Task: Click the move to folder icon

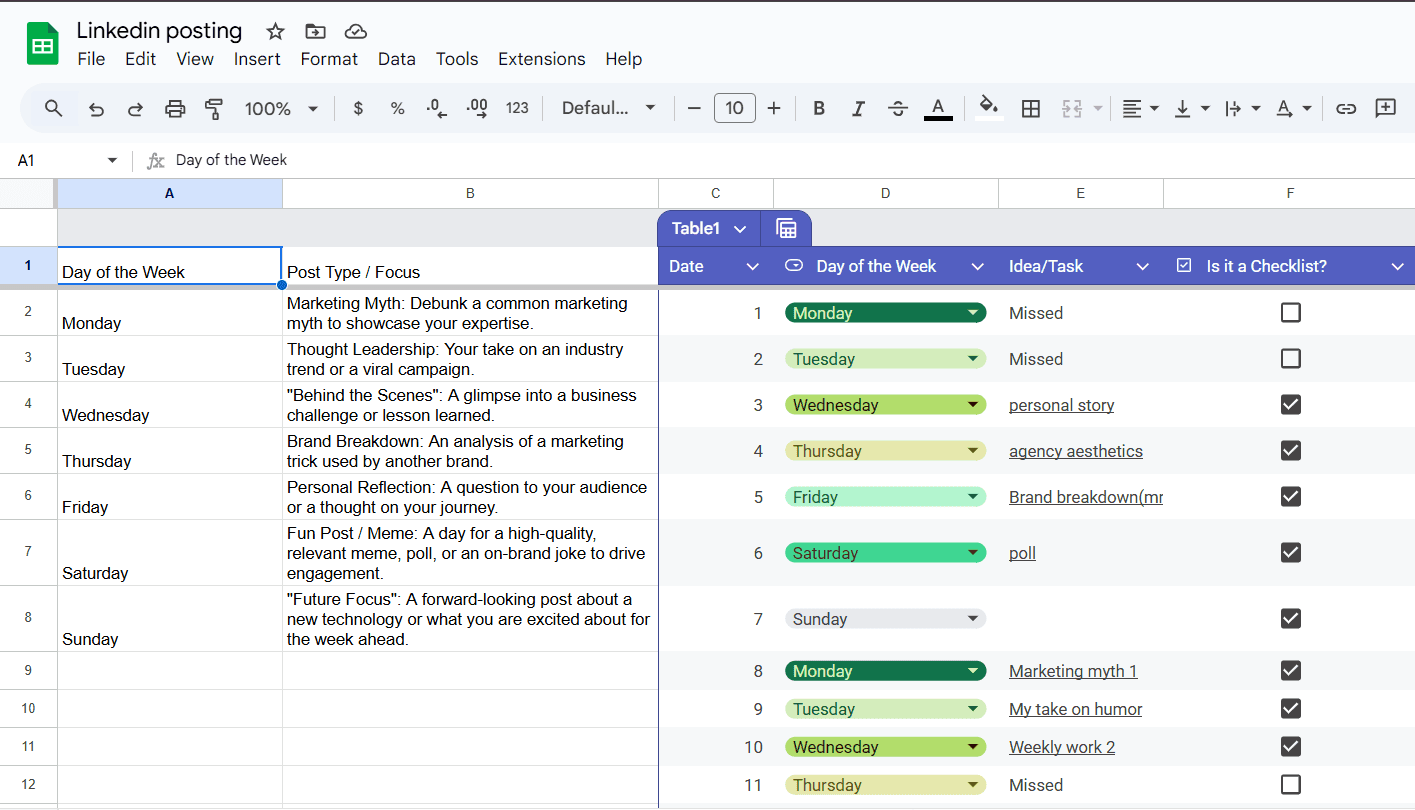Action: click(315, 31)
